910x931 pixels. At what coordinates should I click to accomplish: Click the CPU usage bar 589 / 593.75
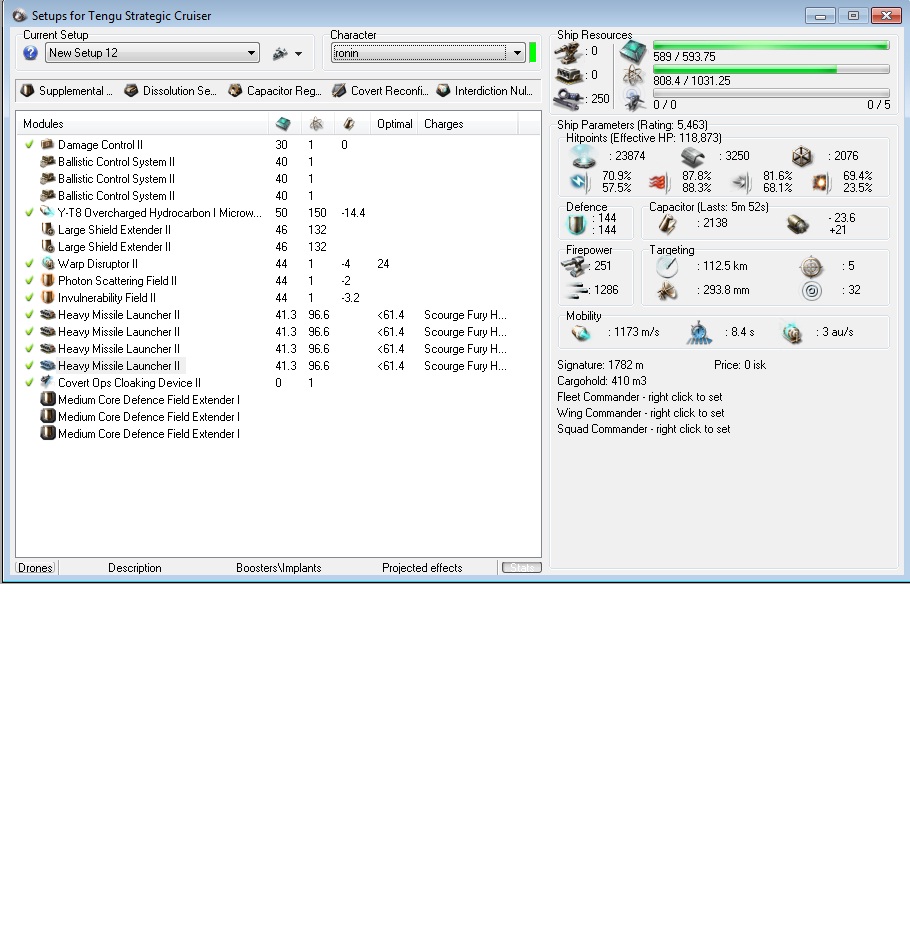click(x=771, y=46)
